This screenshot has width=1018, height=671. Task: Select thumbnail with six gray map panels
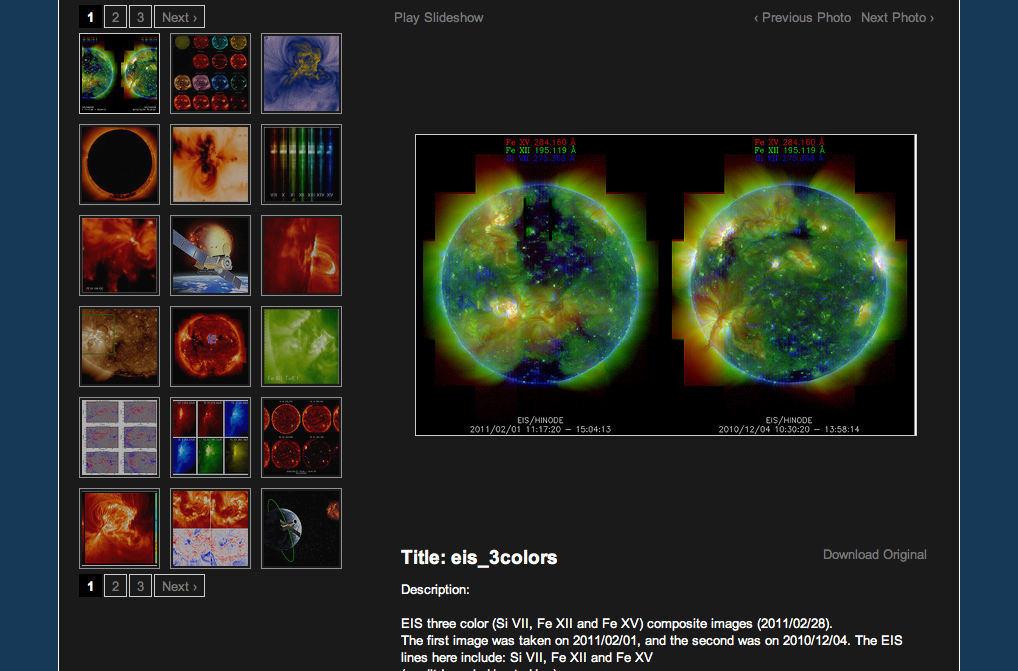(x=119, y=438)
